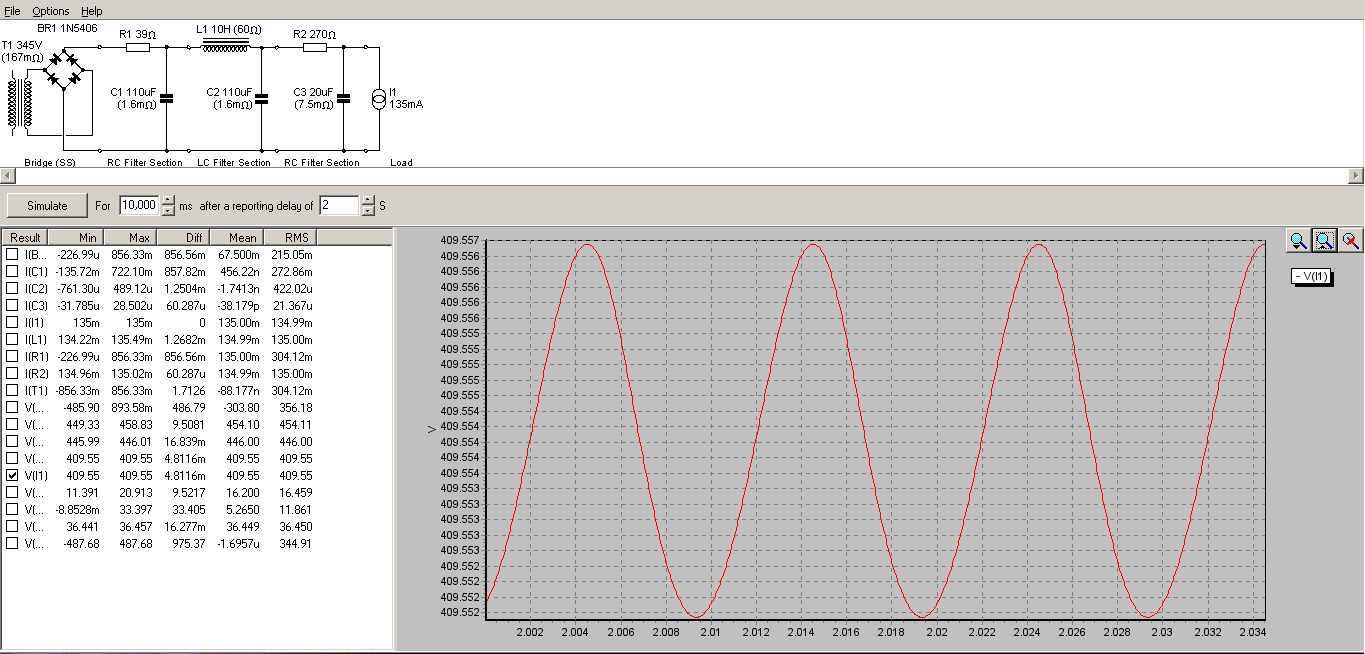Viewport: 1365px width, 654px height.
Task: Enable the I(C3) result checkbox
Action: point(12,305)
